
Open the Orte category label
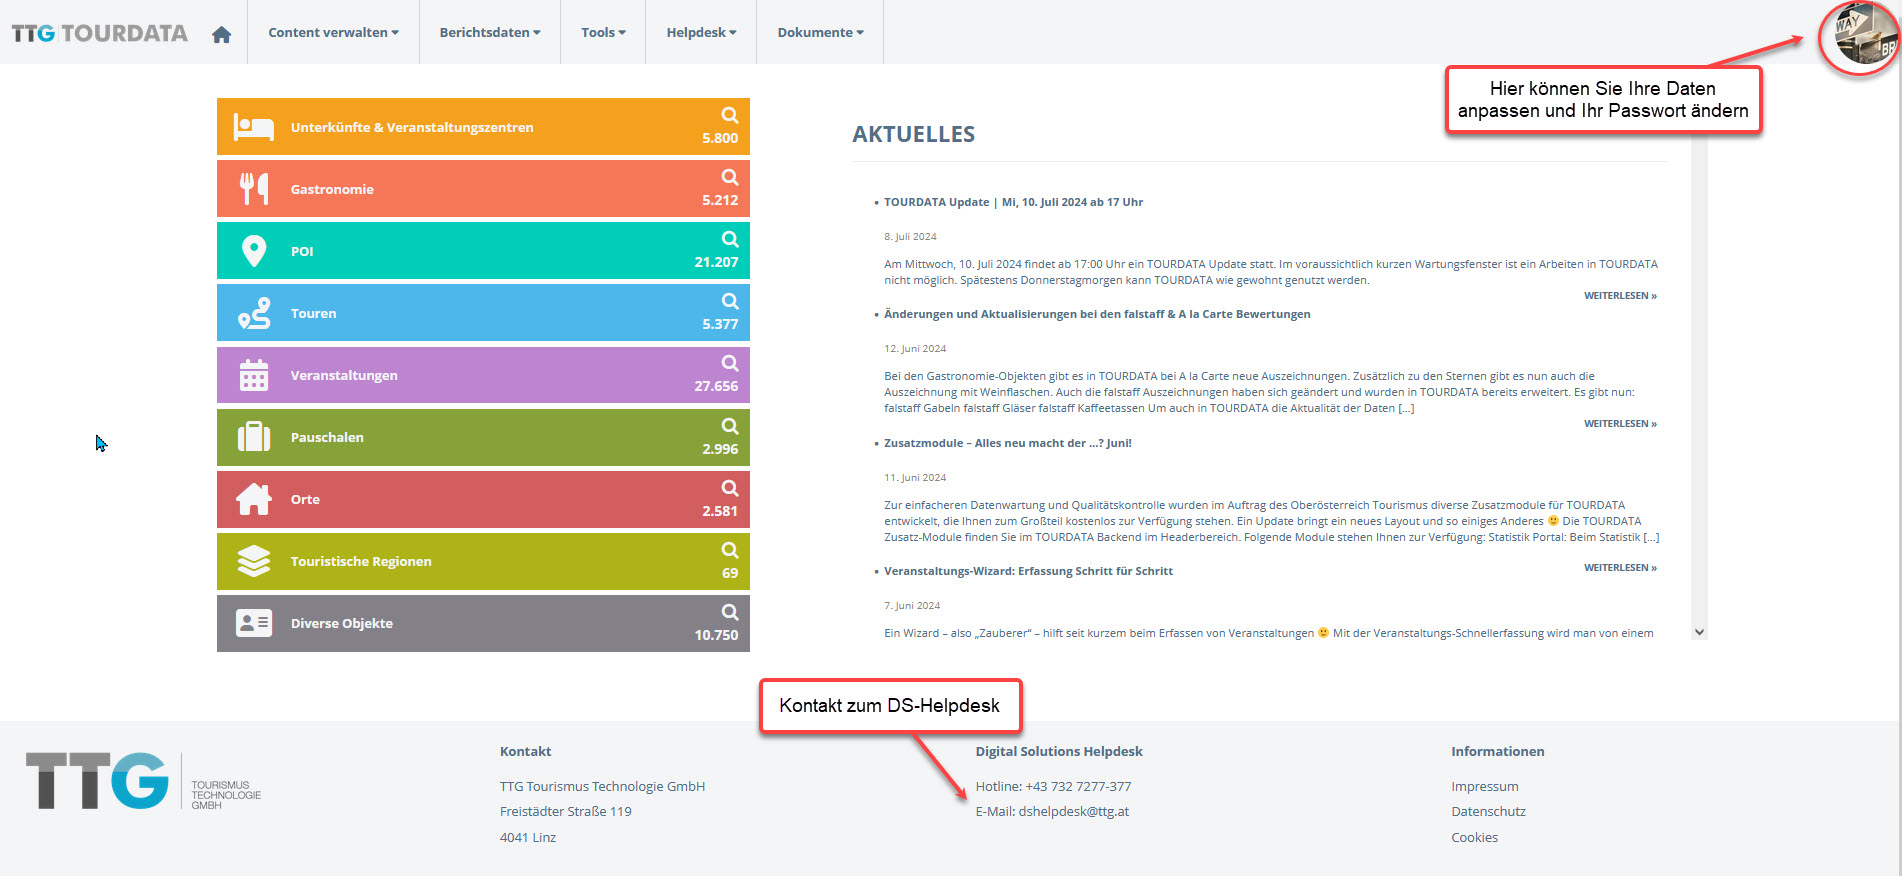[305, 499]
